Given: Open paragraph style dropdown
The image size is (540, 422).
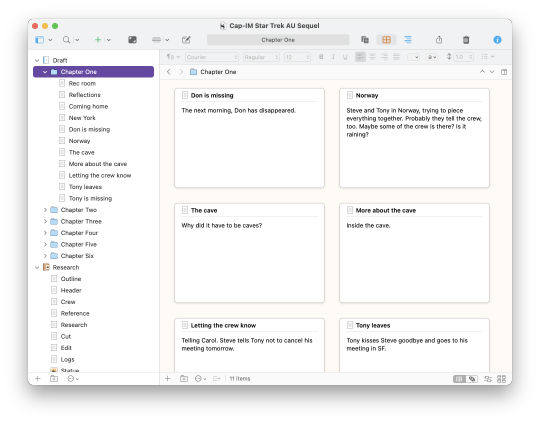Looking at the screenshot, I should tap(173, 57).
